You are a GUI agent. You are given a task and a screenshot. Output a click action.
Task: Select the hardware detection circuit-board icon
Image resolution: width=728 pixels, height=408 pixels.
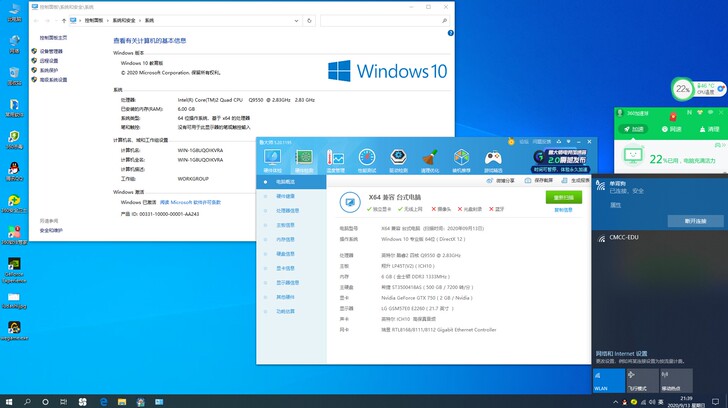pos(304,161)
